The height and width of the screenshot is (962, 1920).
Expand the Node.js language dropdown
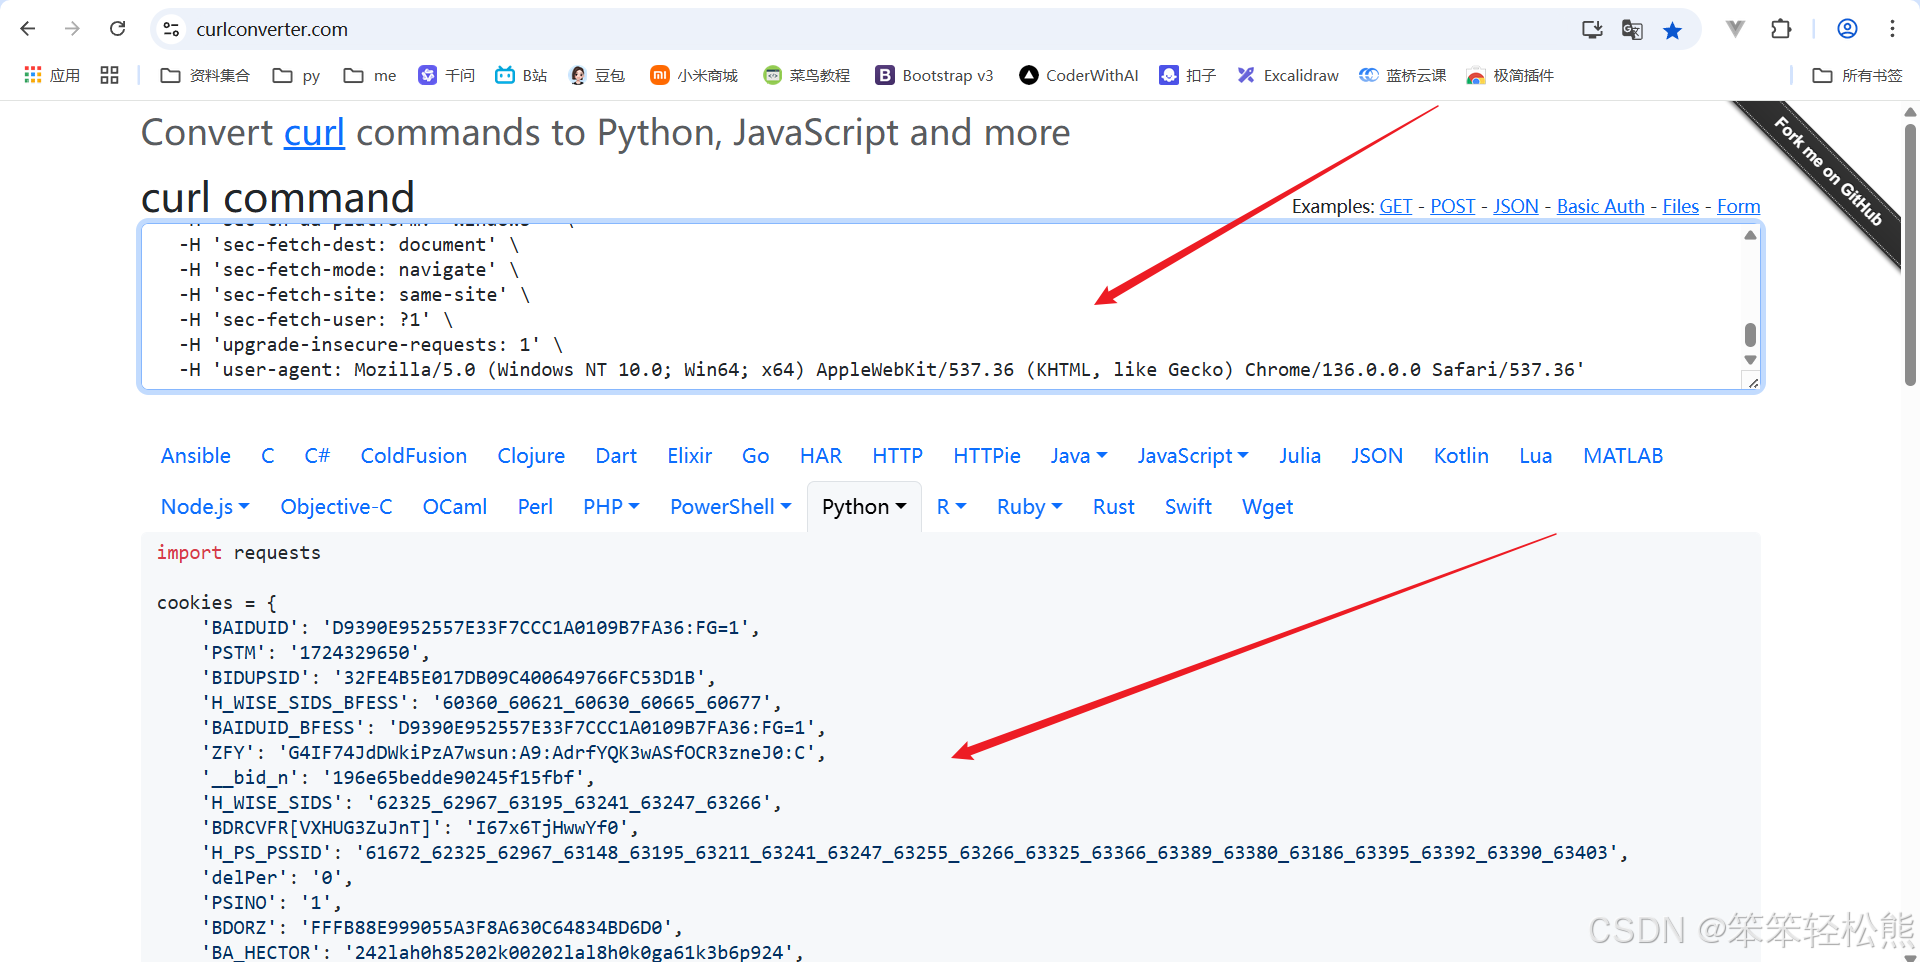(x=205, y=507)
